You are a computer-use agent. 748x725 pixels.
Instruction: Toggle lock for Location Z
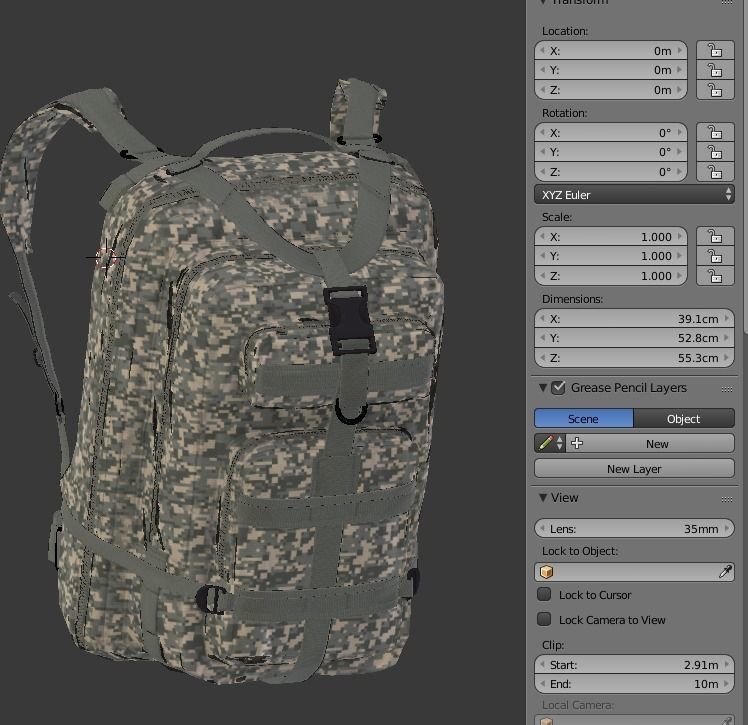715,90
